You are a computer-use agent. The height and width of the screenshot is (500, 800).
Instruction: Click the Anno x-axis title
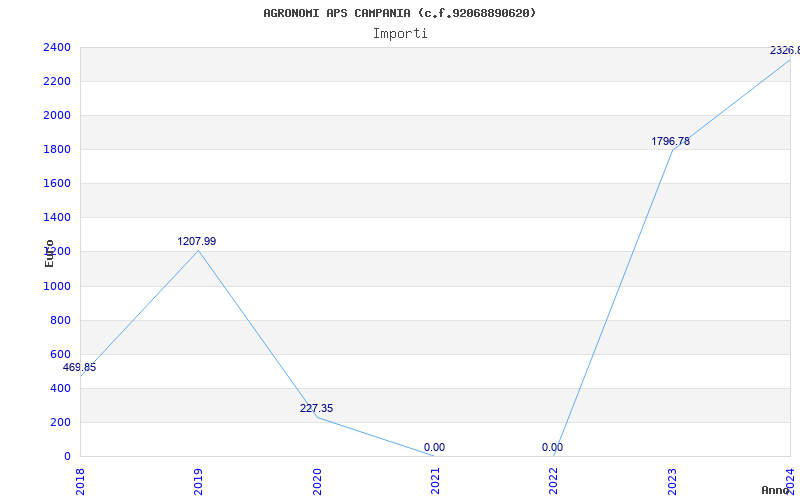pos(776,490)
